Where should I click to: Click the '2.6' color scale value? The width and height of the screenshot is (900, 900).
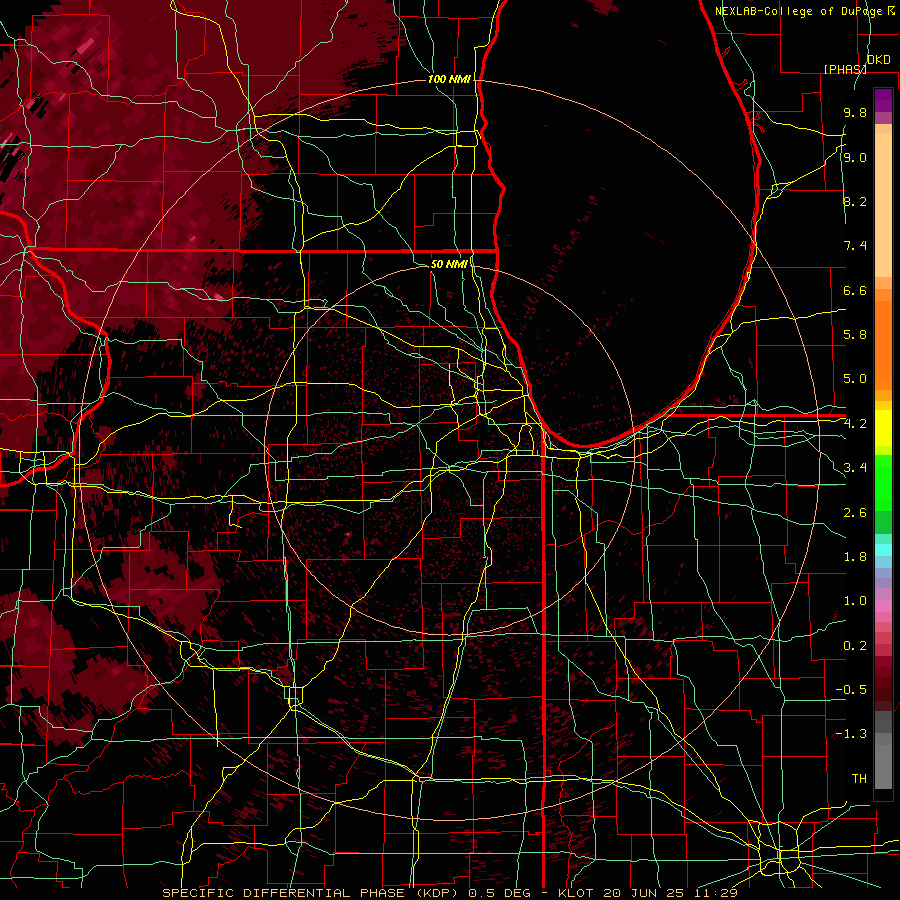click(x=855, y=513)
